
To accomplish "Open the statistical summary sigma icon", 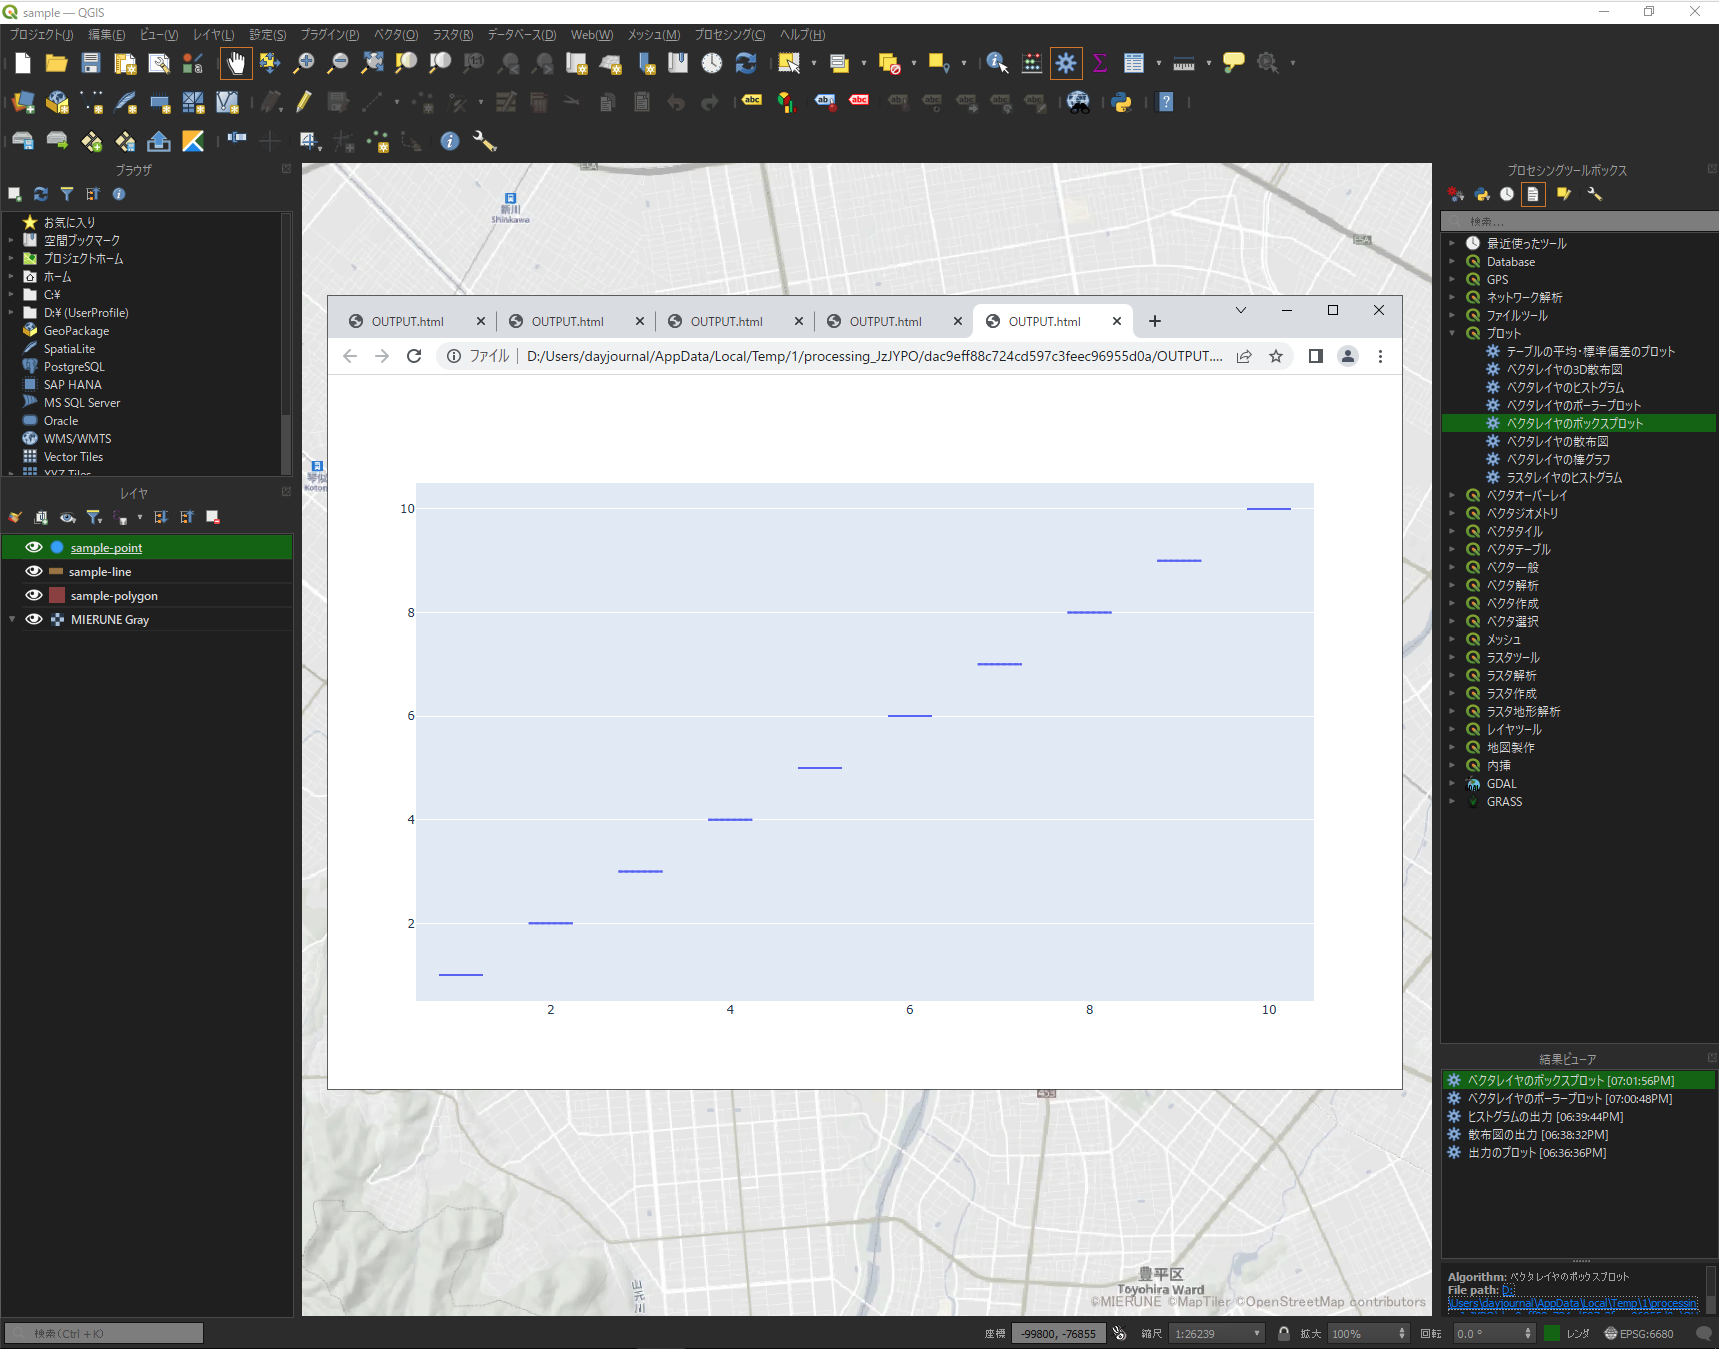I will 1100,63.
